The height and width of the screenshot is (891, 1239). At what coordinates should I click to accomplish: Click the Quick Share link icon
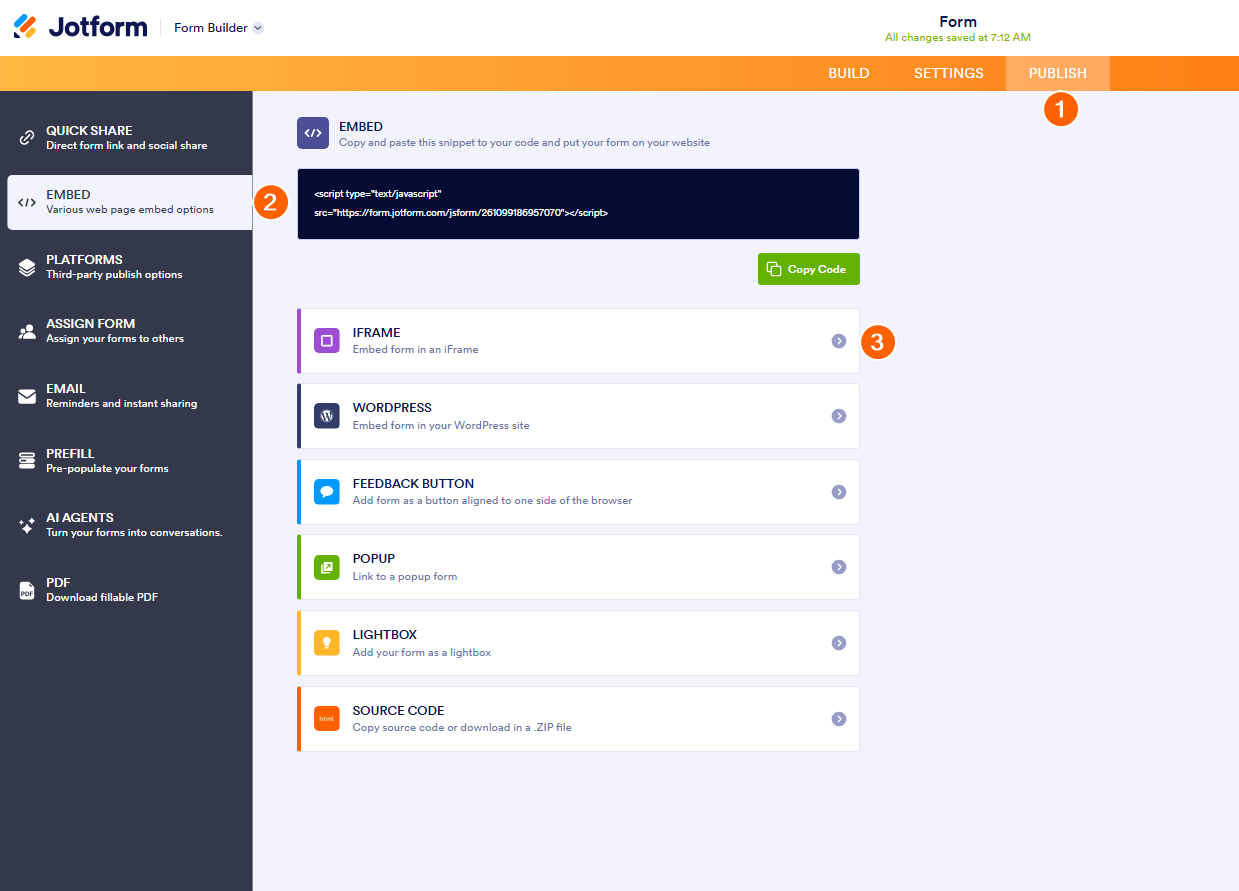coord(27,138)
